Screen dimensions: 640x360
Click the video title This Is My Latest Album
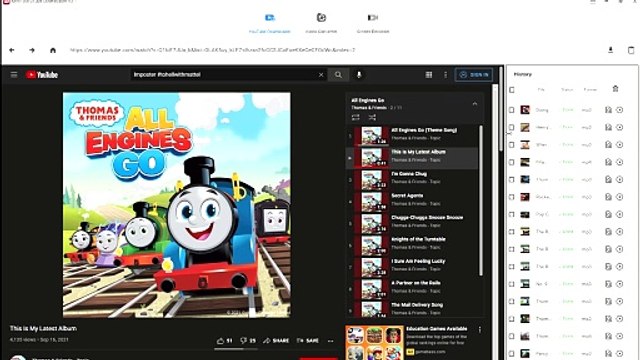(43, 328)
